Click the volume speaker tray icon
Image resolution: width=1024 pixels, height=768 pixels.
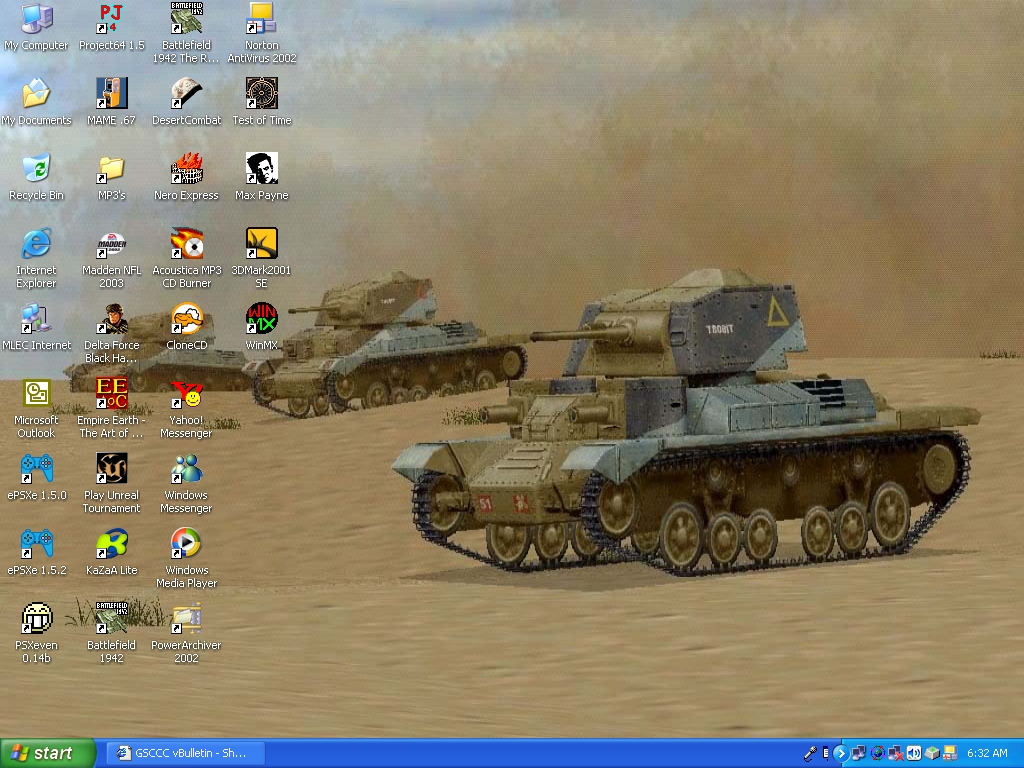point(913,754)
